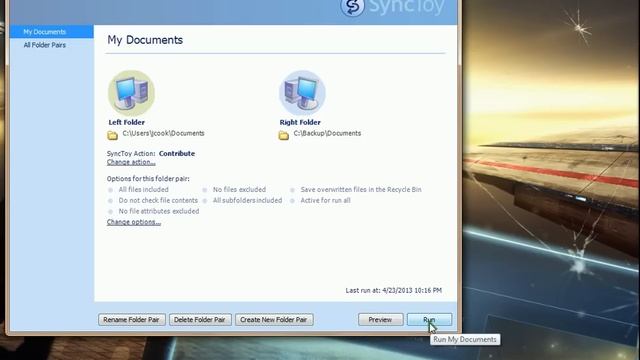Open the Change options link
The width and height of the screenshot is (640, 360).
[x=133, y=222]
